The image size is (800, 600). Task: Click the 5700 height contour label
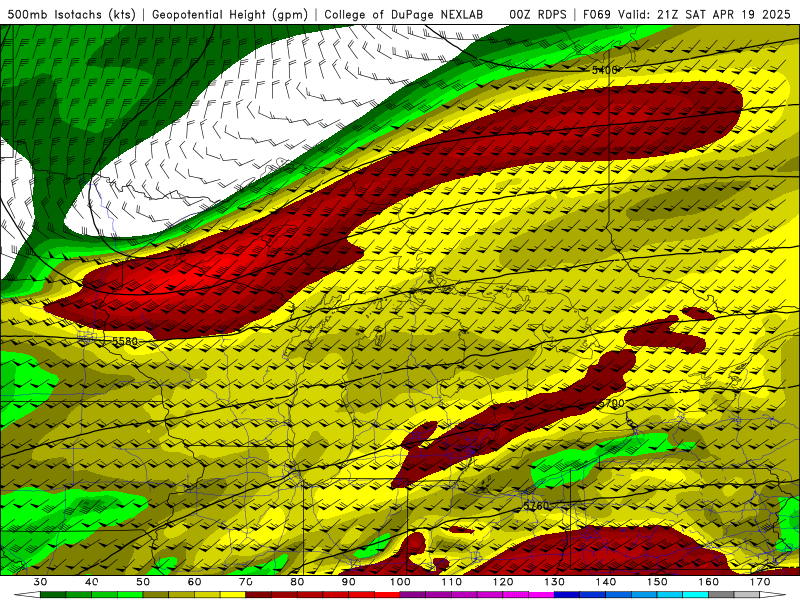(611, 403)
